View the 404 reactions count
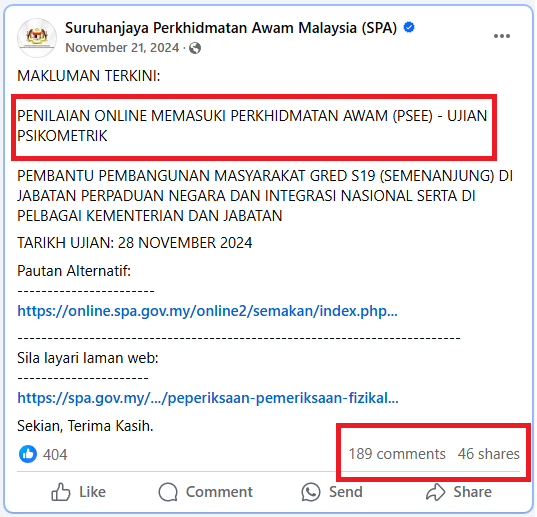 pyautogui.click(x=55, y=455)
